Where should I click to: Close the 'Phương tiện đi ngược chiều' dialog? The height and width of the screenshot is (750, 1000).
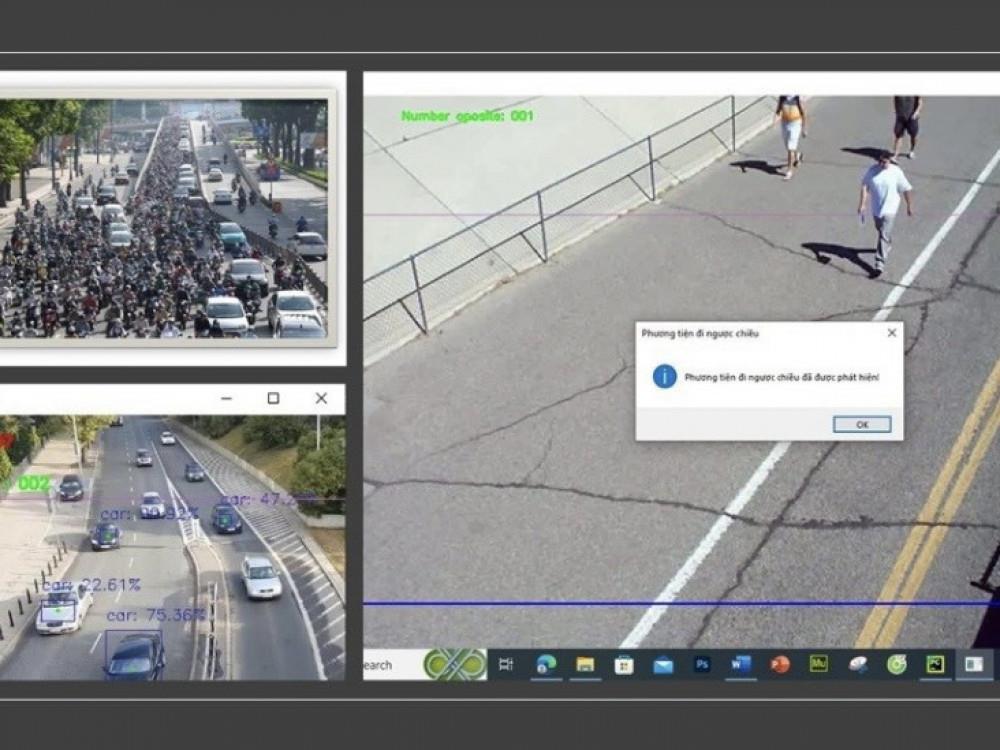(892, 333)
